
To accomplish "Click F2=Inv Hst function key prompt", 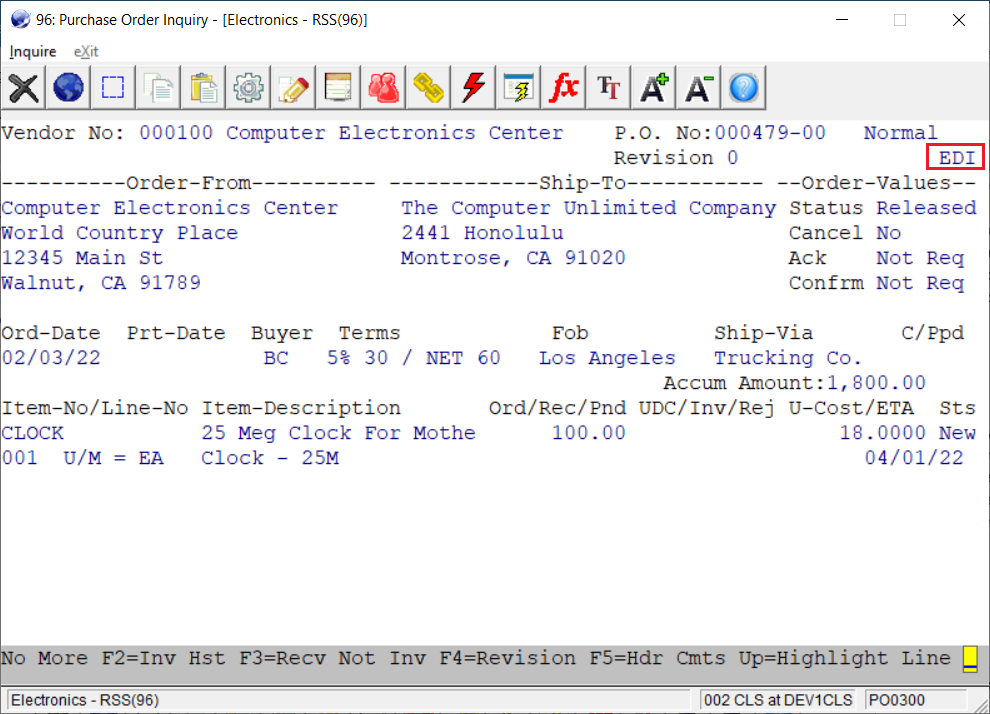I will [x=164, y=658].
